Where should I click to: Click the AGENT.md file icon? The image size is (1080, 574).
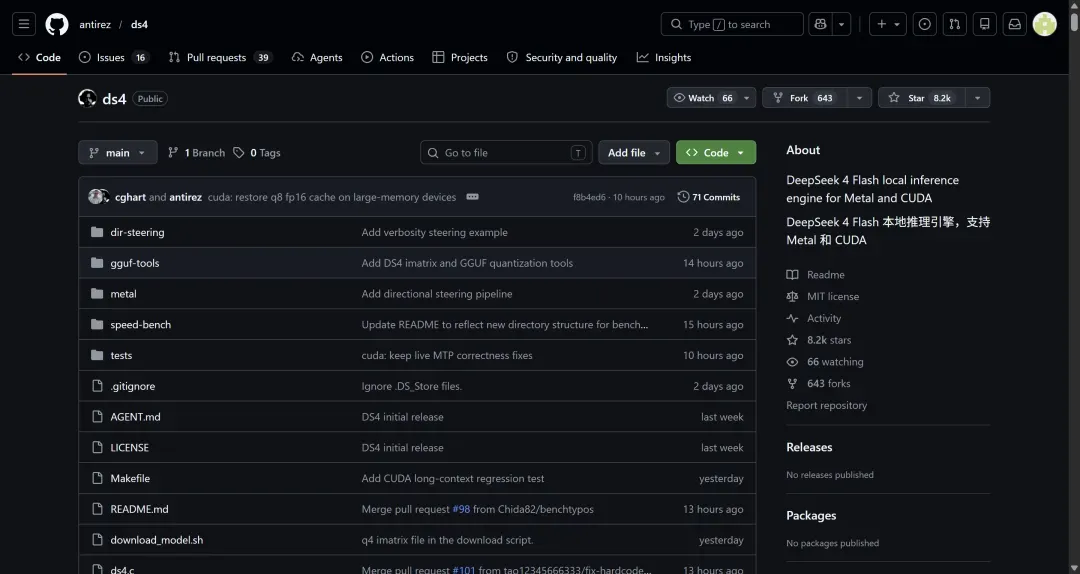[x=97, y=417]
